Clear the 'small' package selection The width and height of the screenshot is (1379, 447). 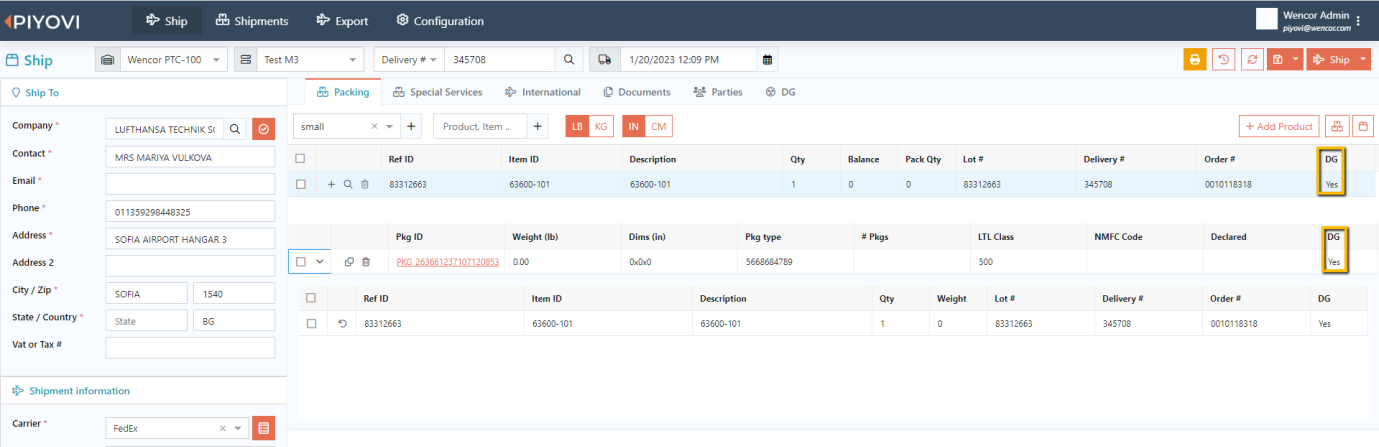(x=374, y=127)
